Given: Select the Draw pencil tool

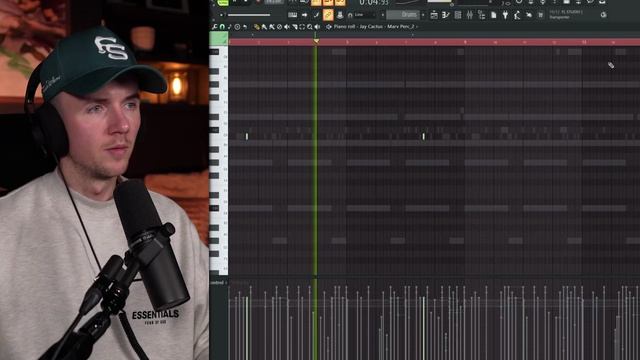Looking at the screenshot, I should coord(257,27).
